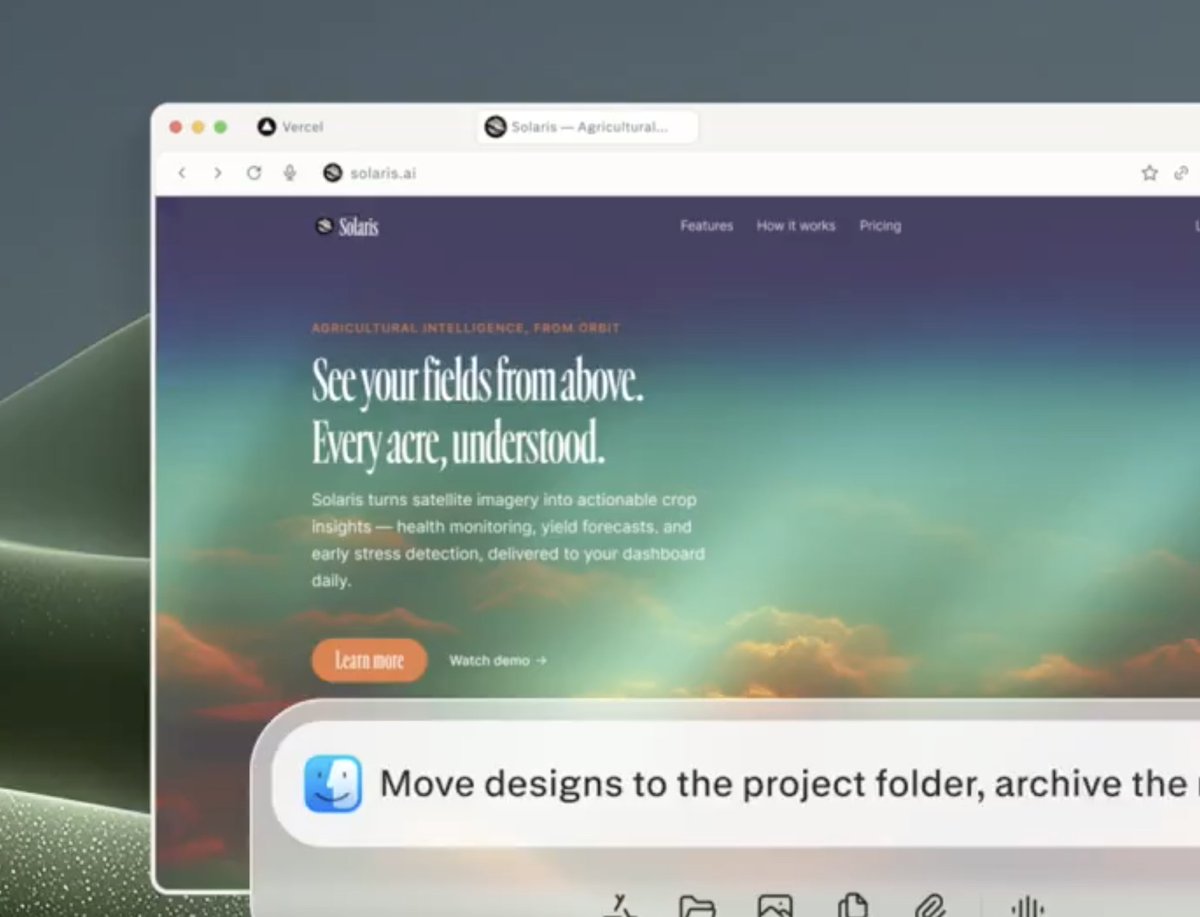The height and width of the screenshot is (917, 1200).
Task: Open the Features nav item
Action: [x=707, y=226]
